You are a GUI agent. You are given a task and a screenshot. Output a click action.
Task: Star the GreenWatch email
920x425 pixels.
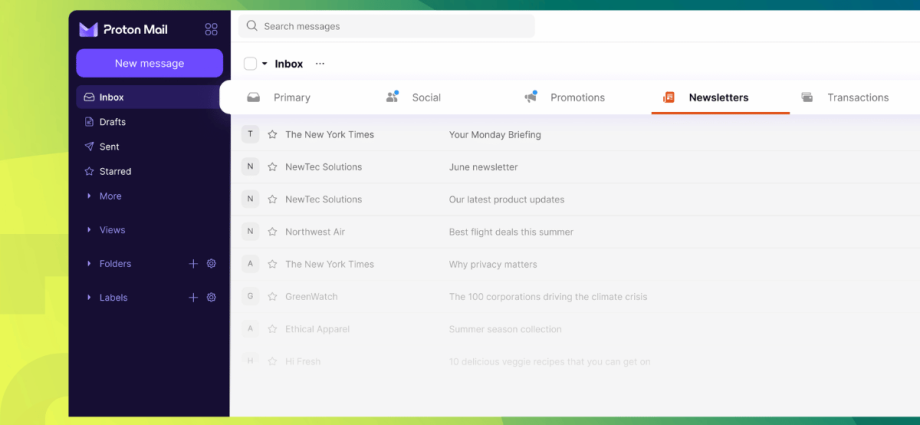(272, 296)
